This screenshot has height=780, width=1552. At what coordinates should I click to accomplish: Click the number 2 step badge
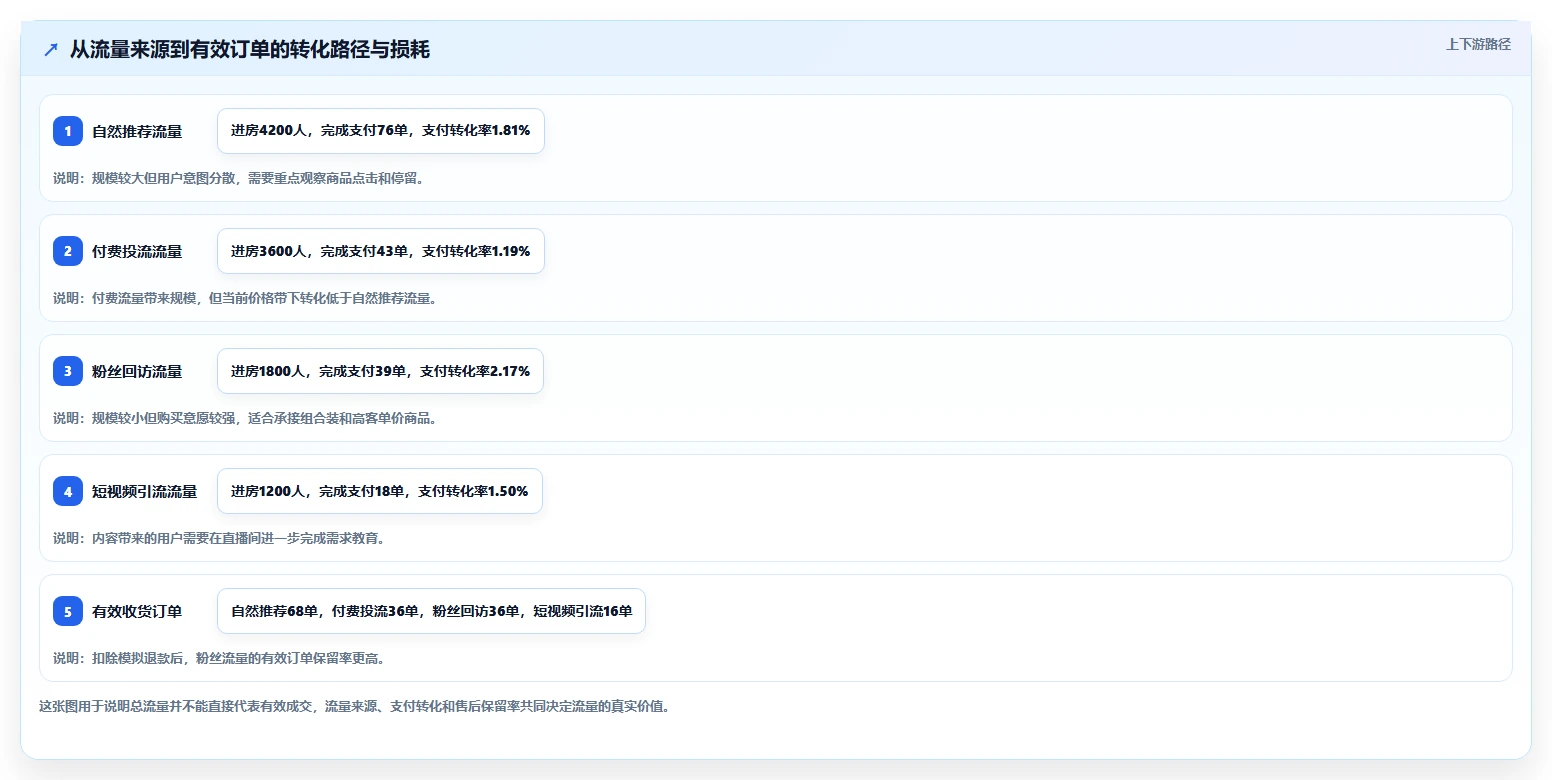[x=68, y=251]
